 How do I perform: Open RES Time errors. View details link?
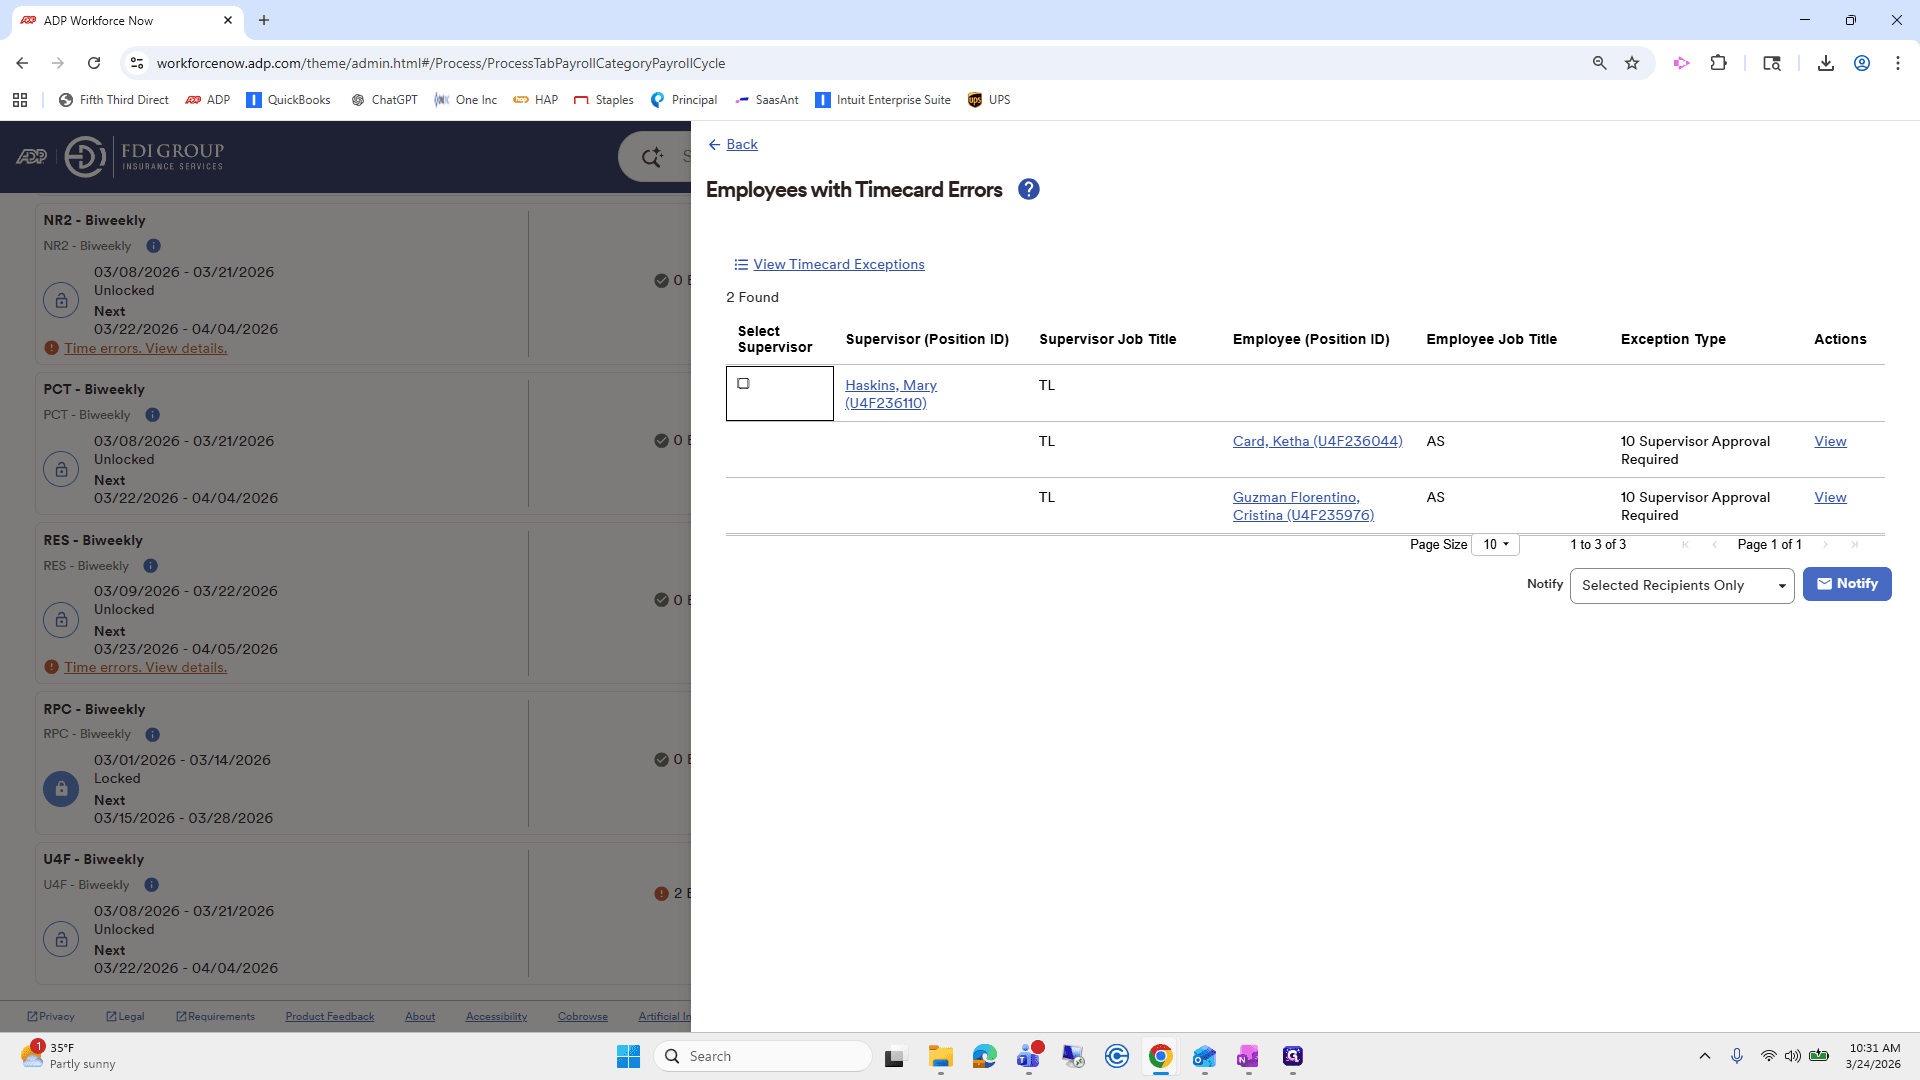[145, 667]
